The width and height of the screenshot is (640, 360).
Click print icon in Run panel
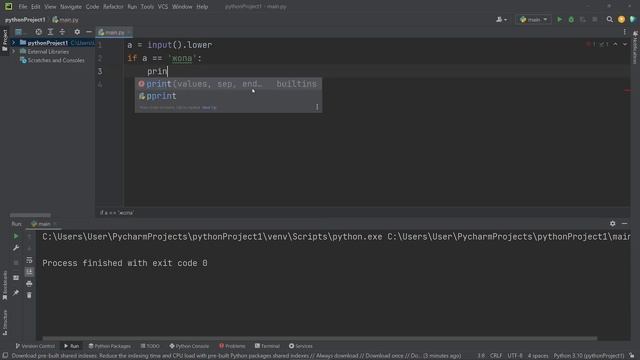point(29,283)
